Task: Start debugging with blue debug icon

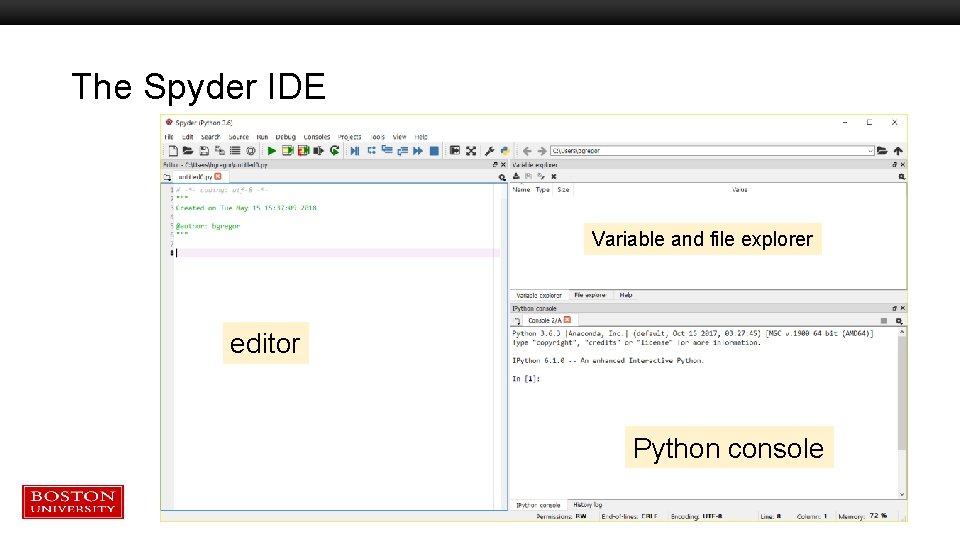Action: (x=354, y=151)
